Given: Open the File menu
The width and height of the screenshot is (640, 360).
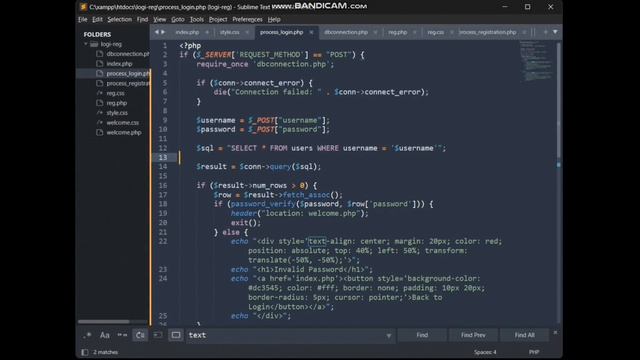Looking at the screenshot, I should pyautogui.click(x=83, y=19).
